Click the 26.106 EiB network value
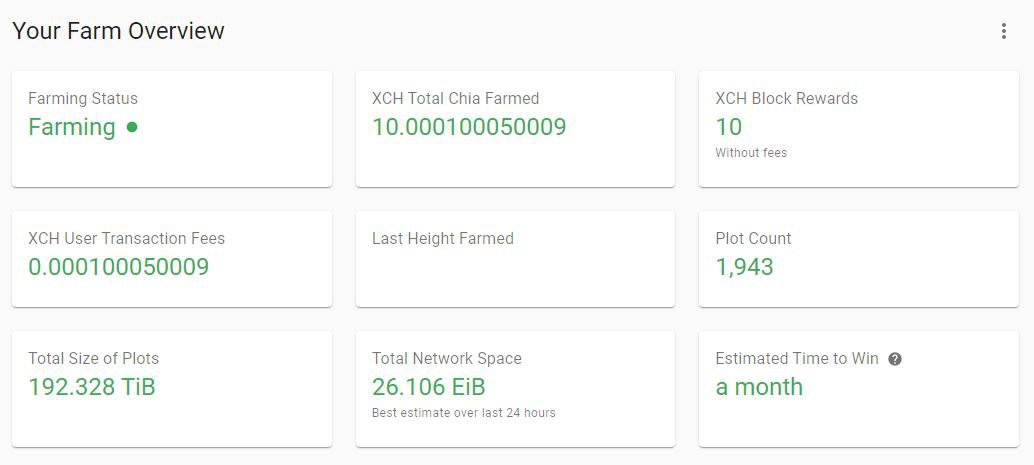This screenshot has width=1034, height=465. tap(429, 387)
